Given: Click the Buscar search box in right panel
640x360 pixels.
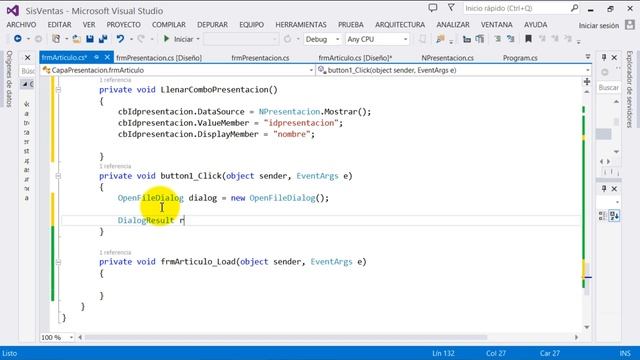Looking at the screenshot, I should pyautogui.click(x=609, y=87).
